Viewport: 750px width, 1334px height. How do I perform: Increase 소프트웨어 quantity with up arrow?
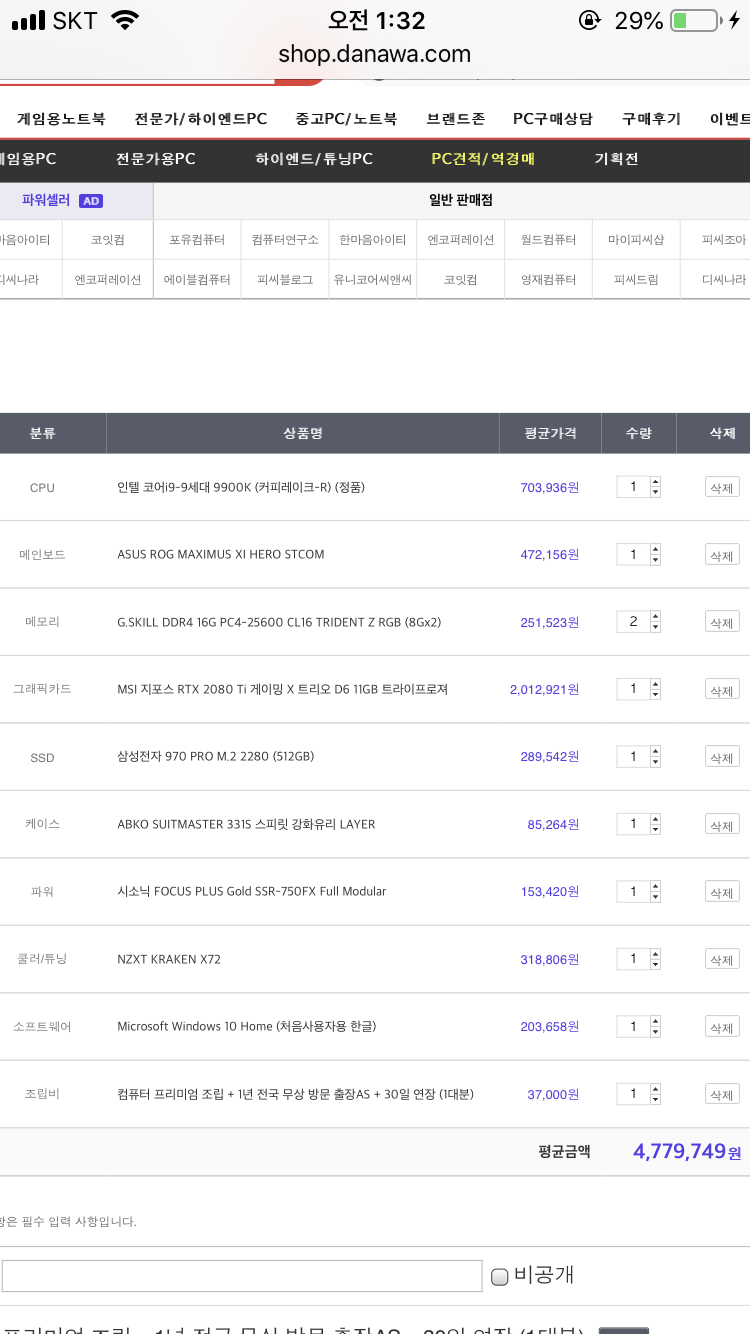coord(655,1021)
